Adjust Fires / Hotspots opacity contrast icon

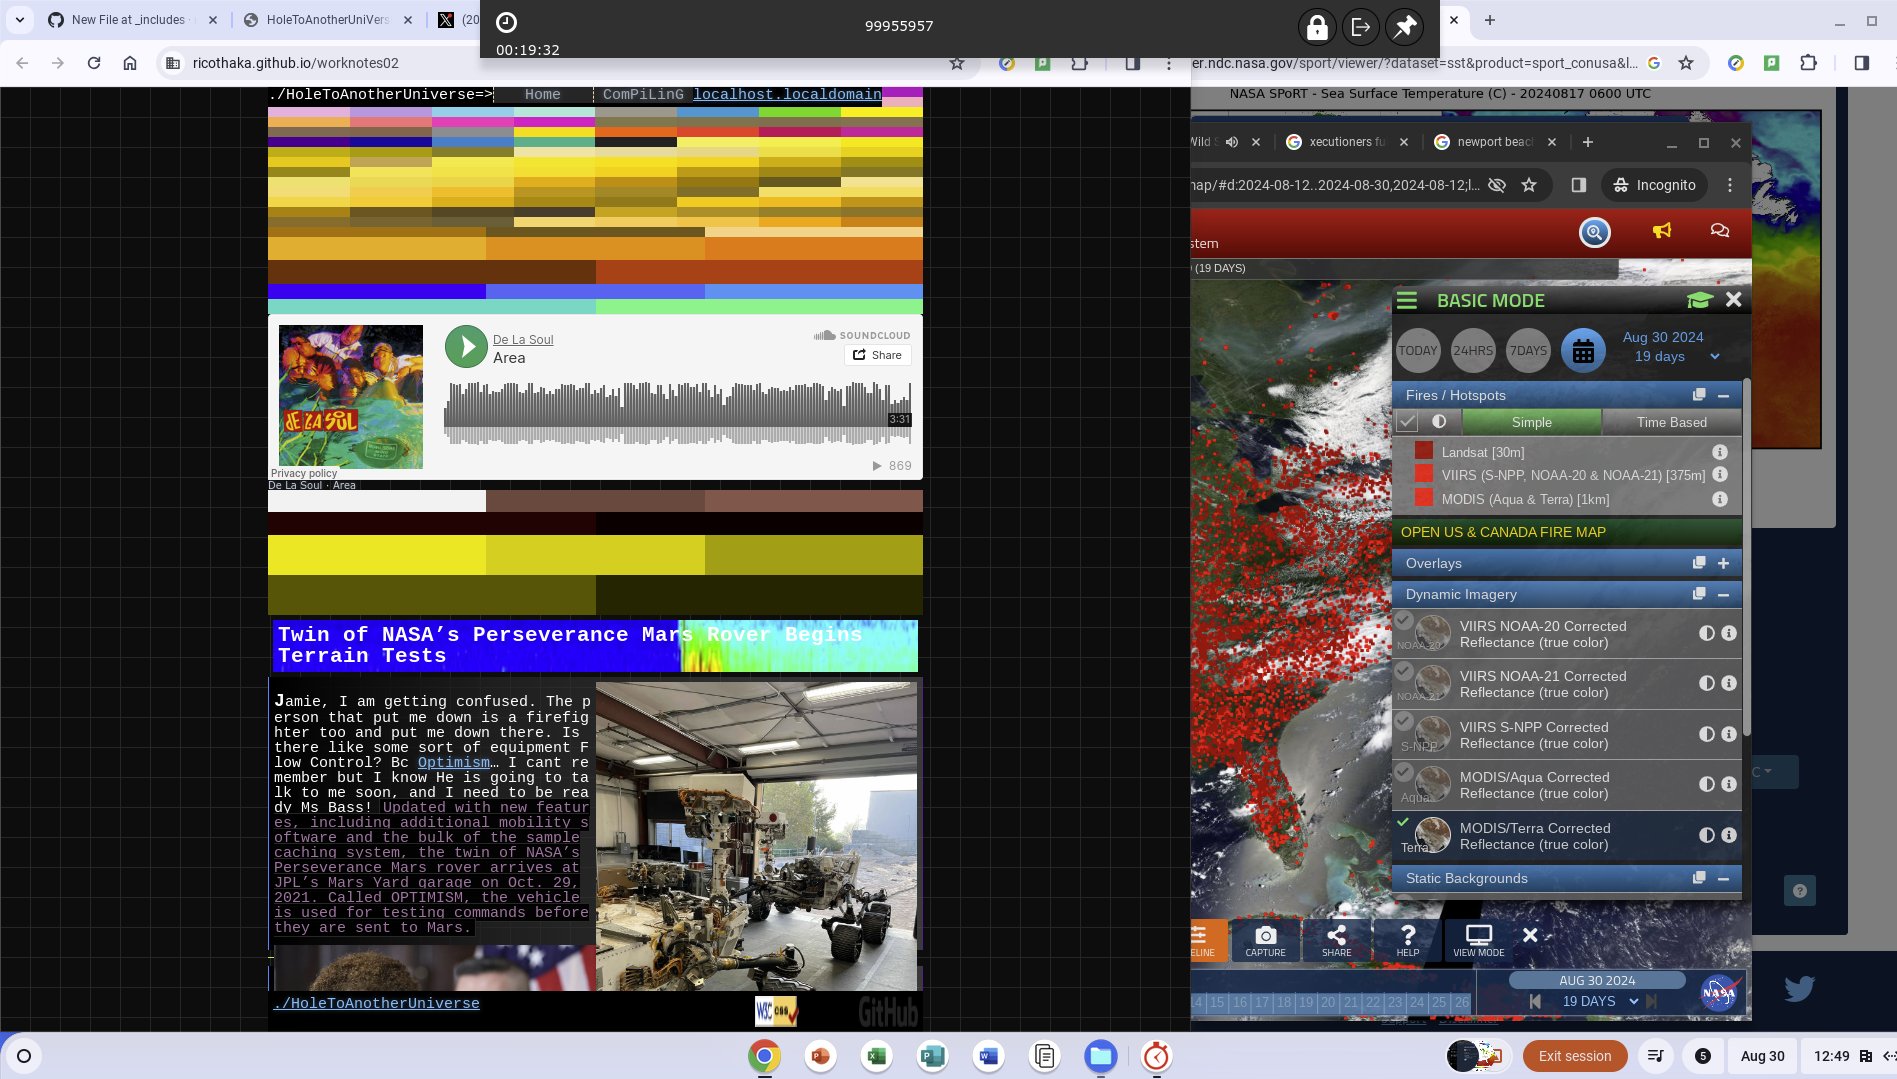1439,422
